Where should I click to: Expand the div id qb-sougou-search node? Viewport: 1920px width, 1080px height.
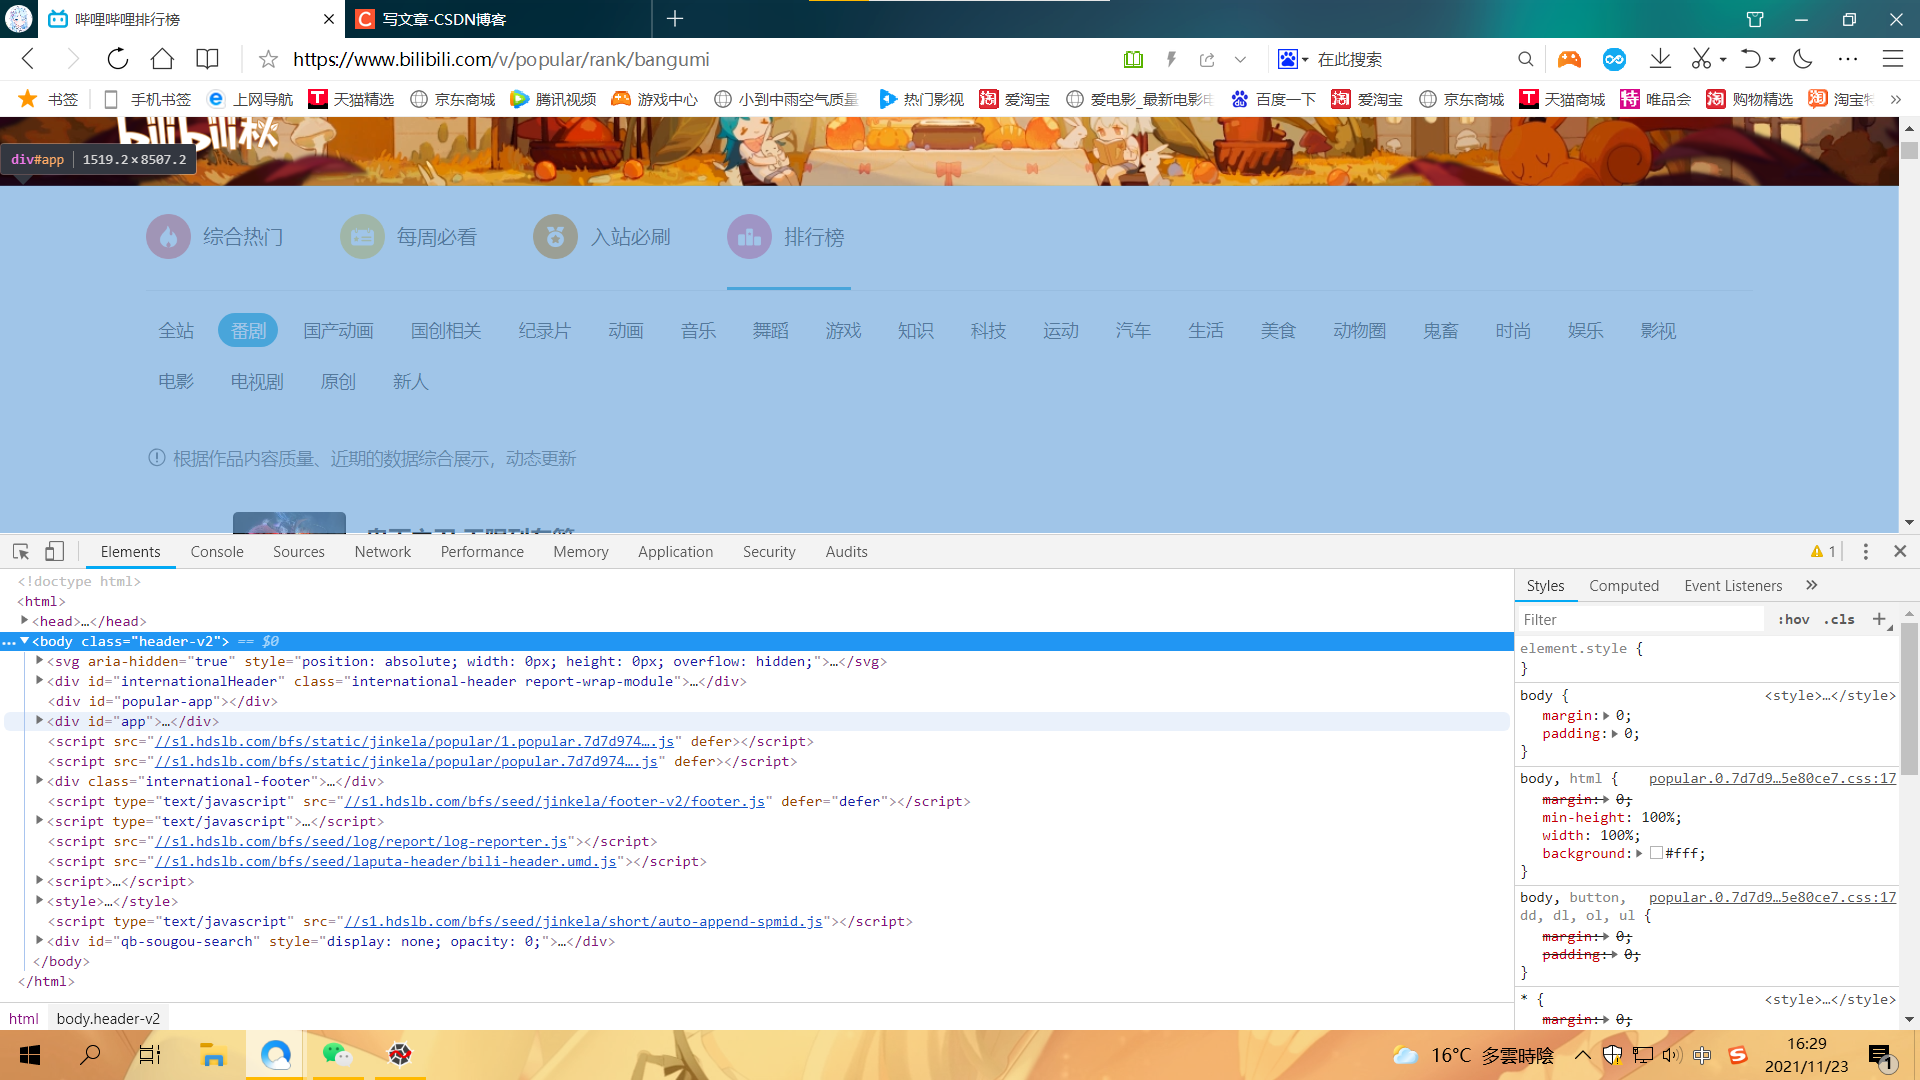point(40,941)
